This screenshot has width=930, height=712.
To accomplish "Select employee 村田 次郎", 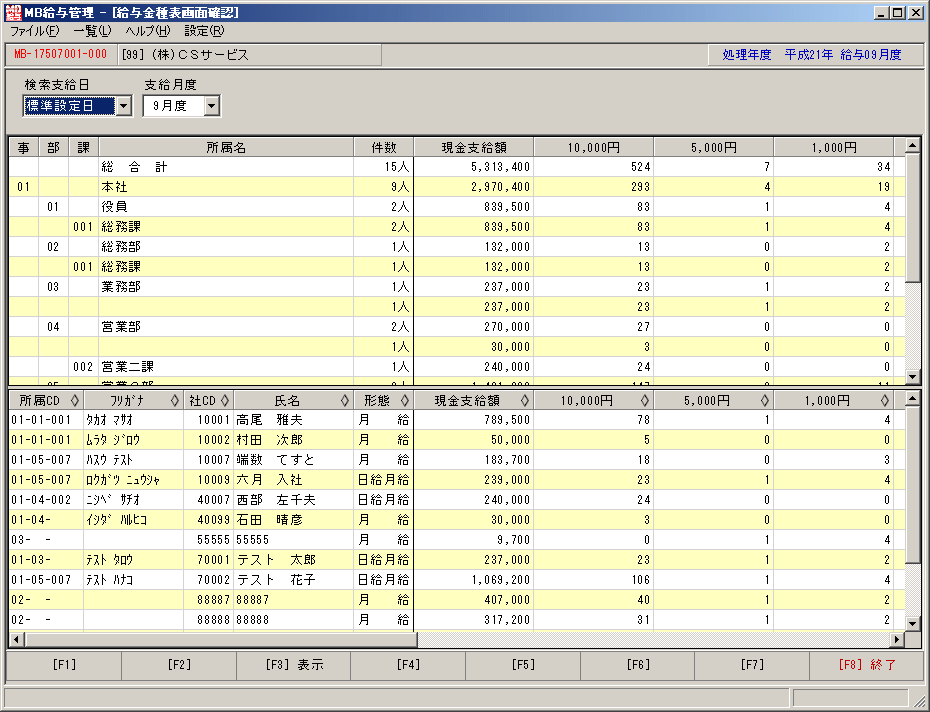I will (x=457, y=440).
